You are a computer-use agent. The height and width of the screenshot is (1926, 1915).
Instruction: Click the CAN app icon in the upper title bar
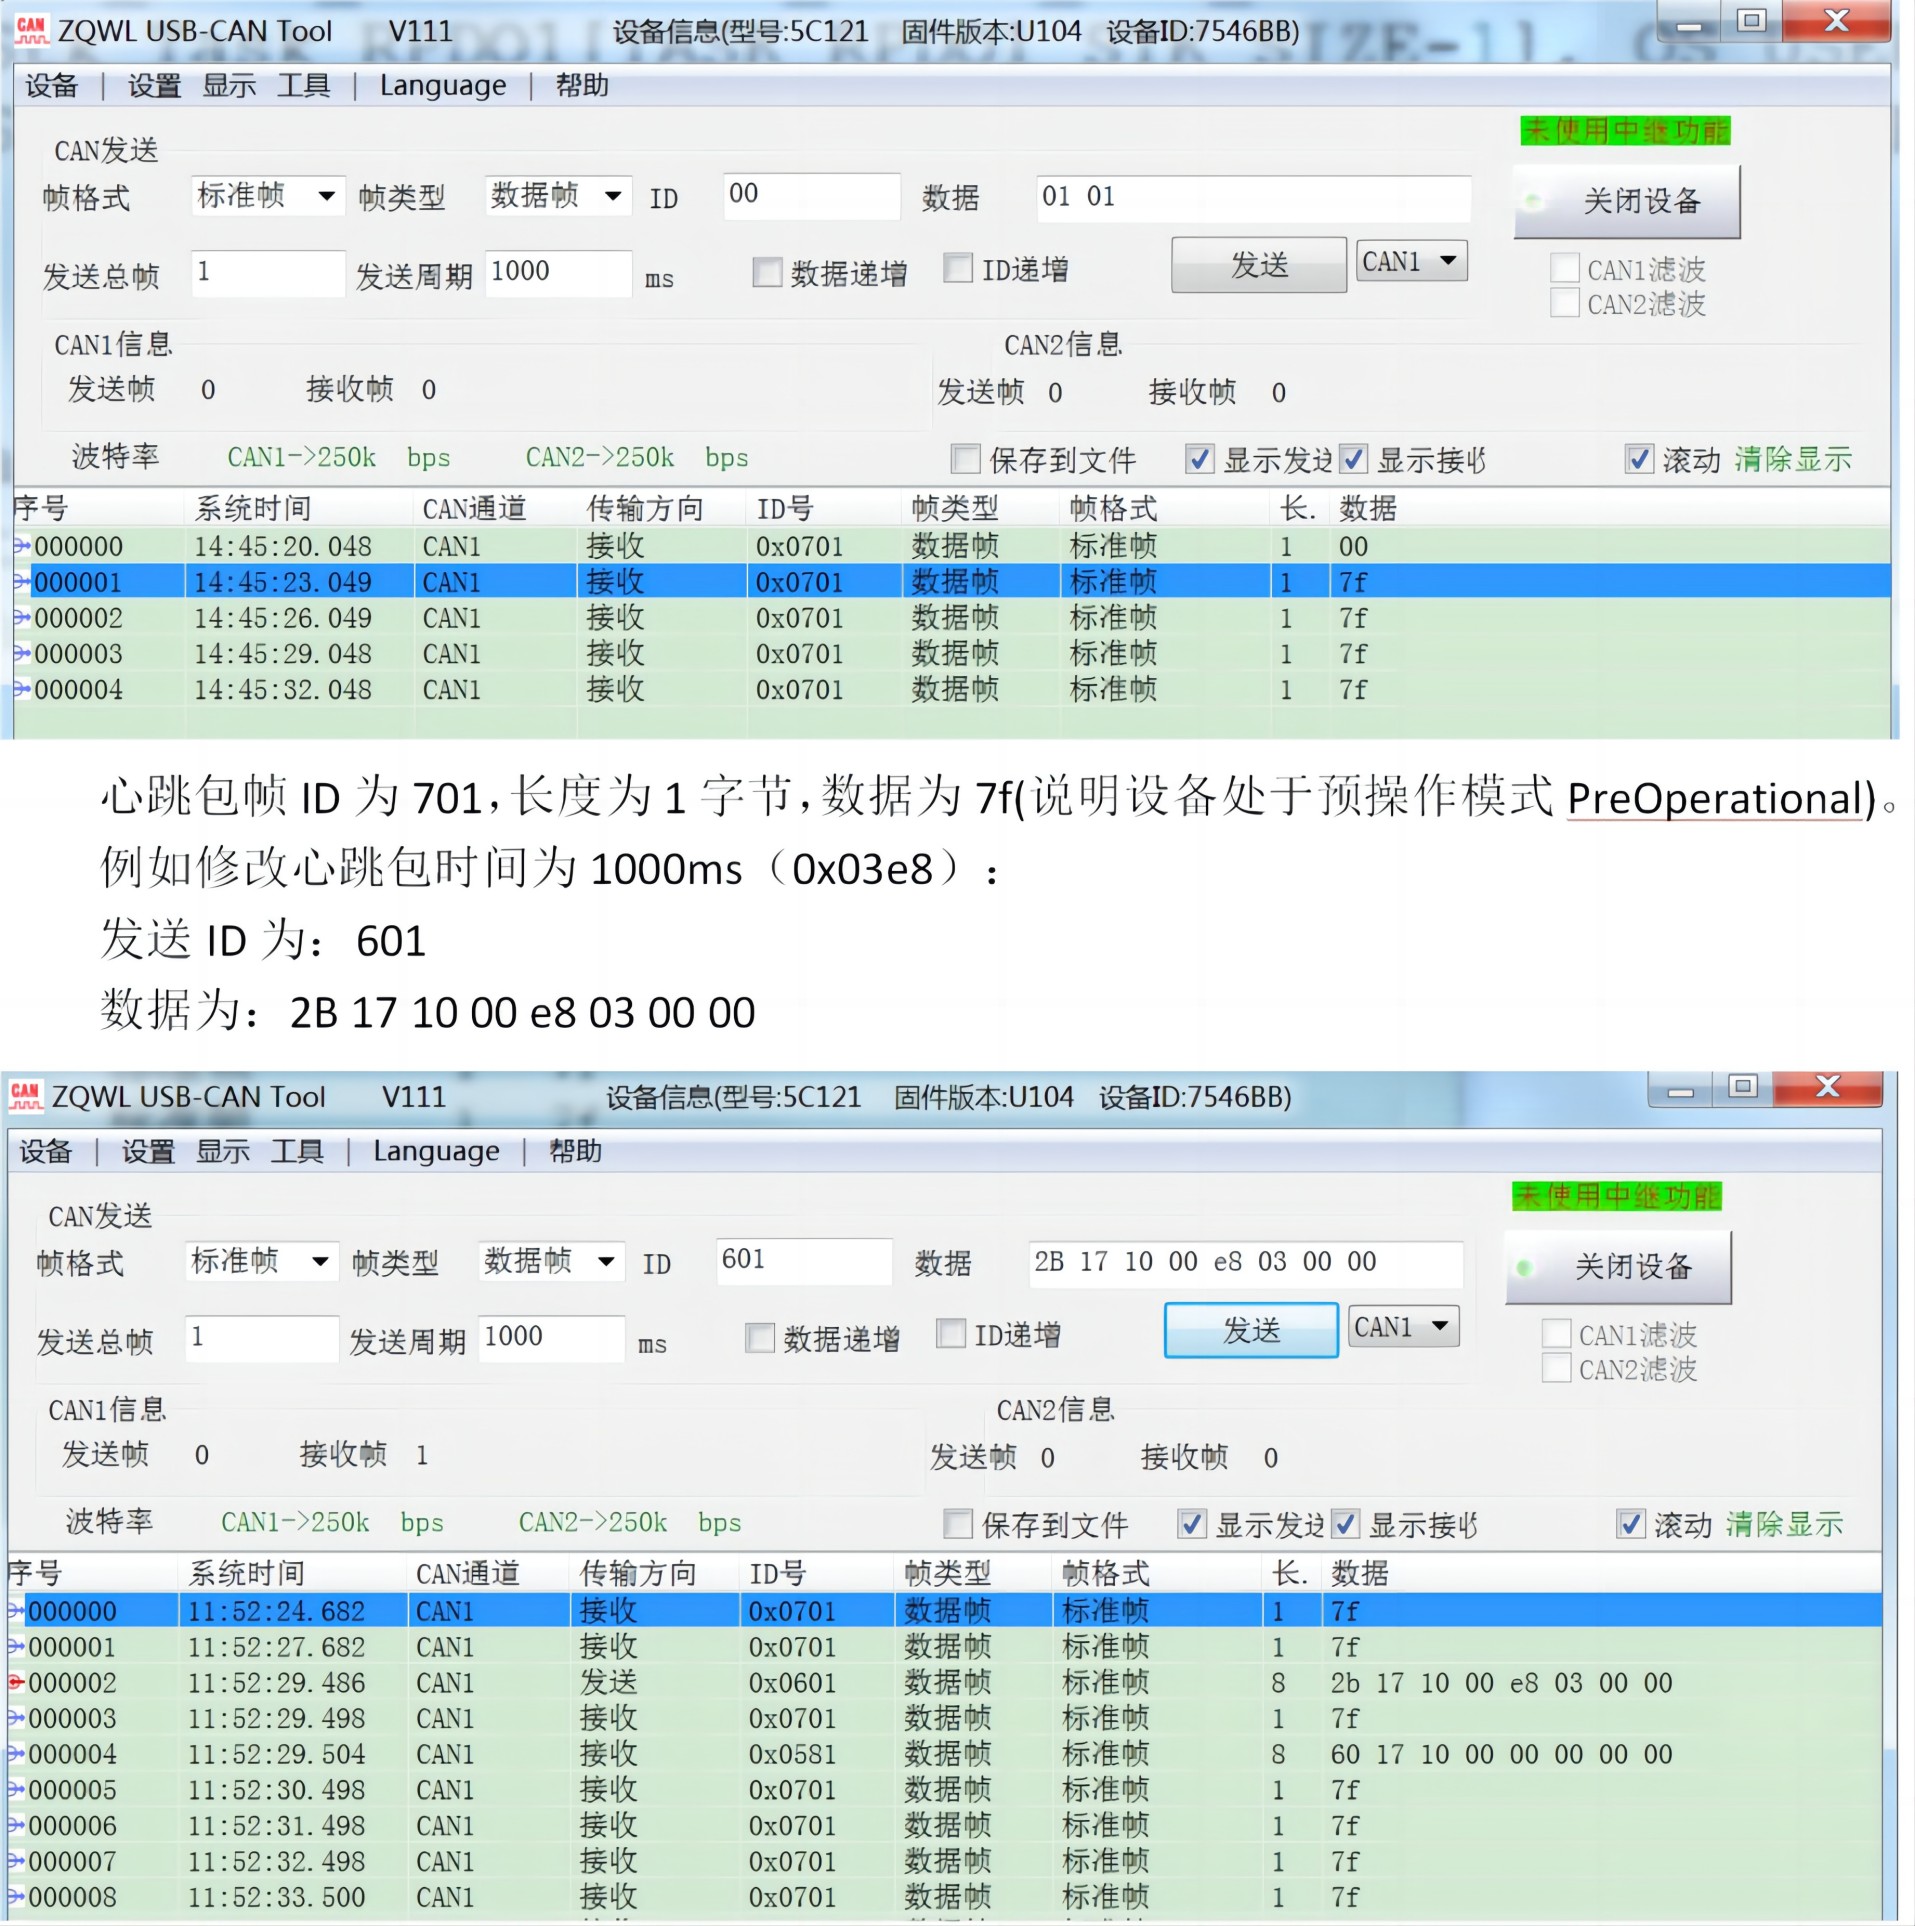31,30
